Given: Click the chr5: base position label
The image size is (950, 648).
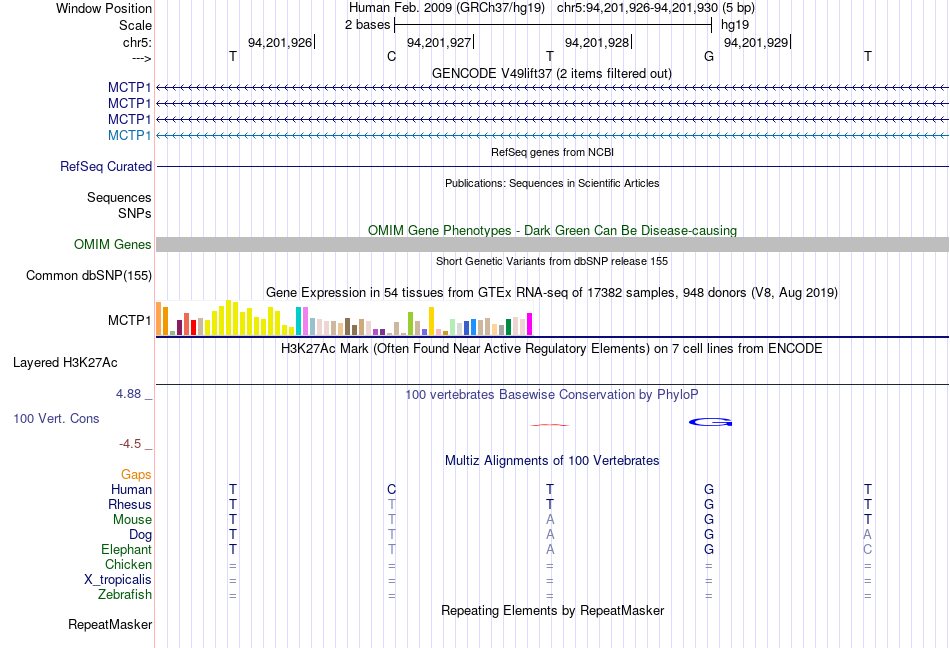Looking at the screenshot, I should (137, 42).
